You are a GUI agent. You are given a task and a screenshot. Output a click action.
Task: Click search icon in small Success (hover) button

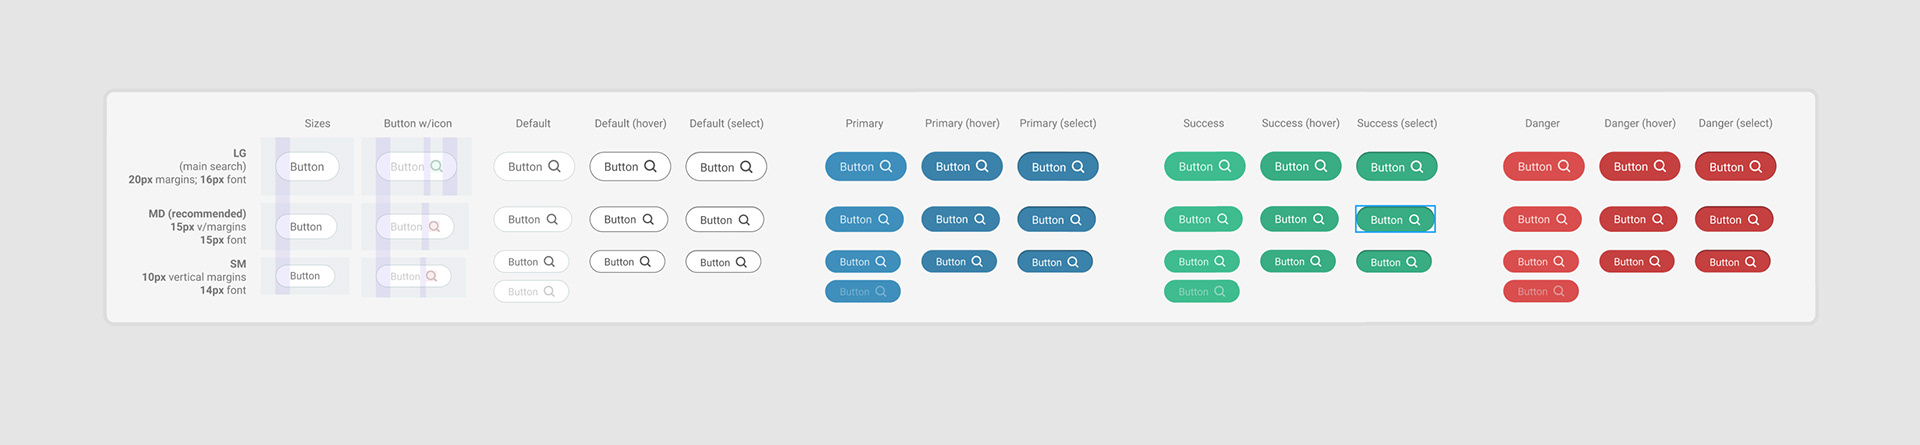pos(1315,262)
